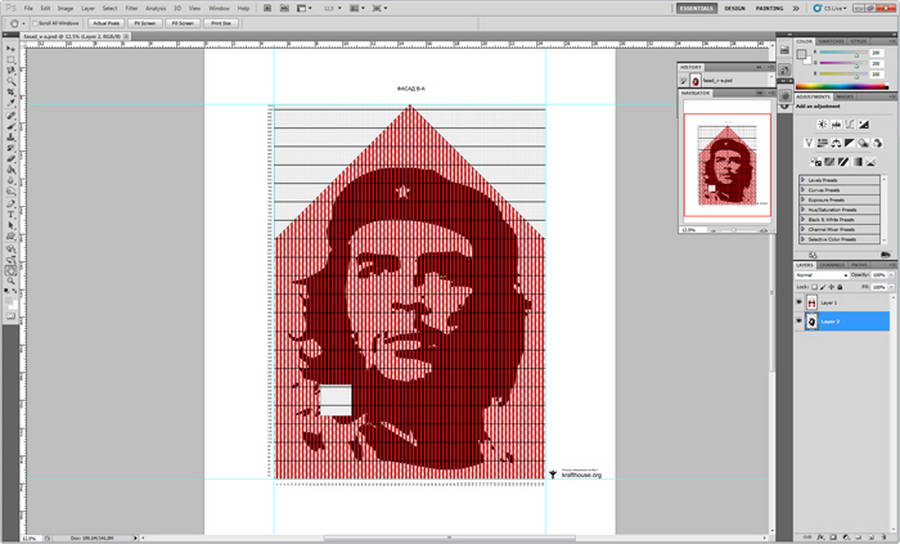Toggle lock all in Layers panel
The height and width of the screenshot is (544, 900).
[x=840, y=287]
